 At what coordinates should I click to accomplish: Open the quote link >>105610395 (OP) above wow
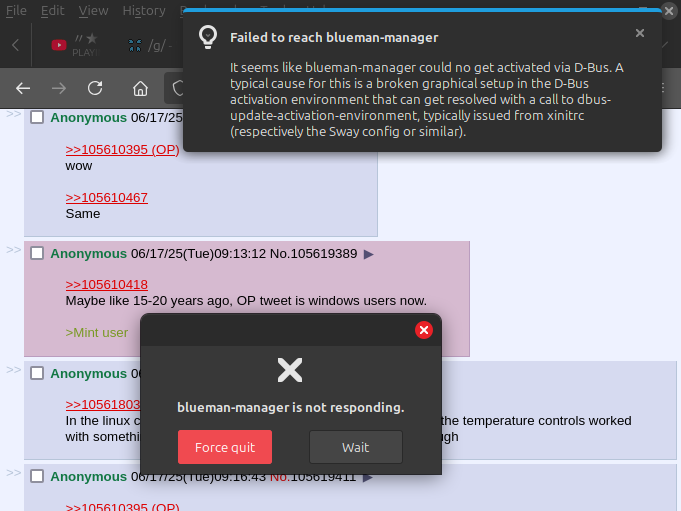coord(122,149)
